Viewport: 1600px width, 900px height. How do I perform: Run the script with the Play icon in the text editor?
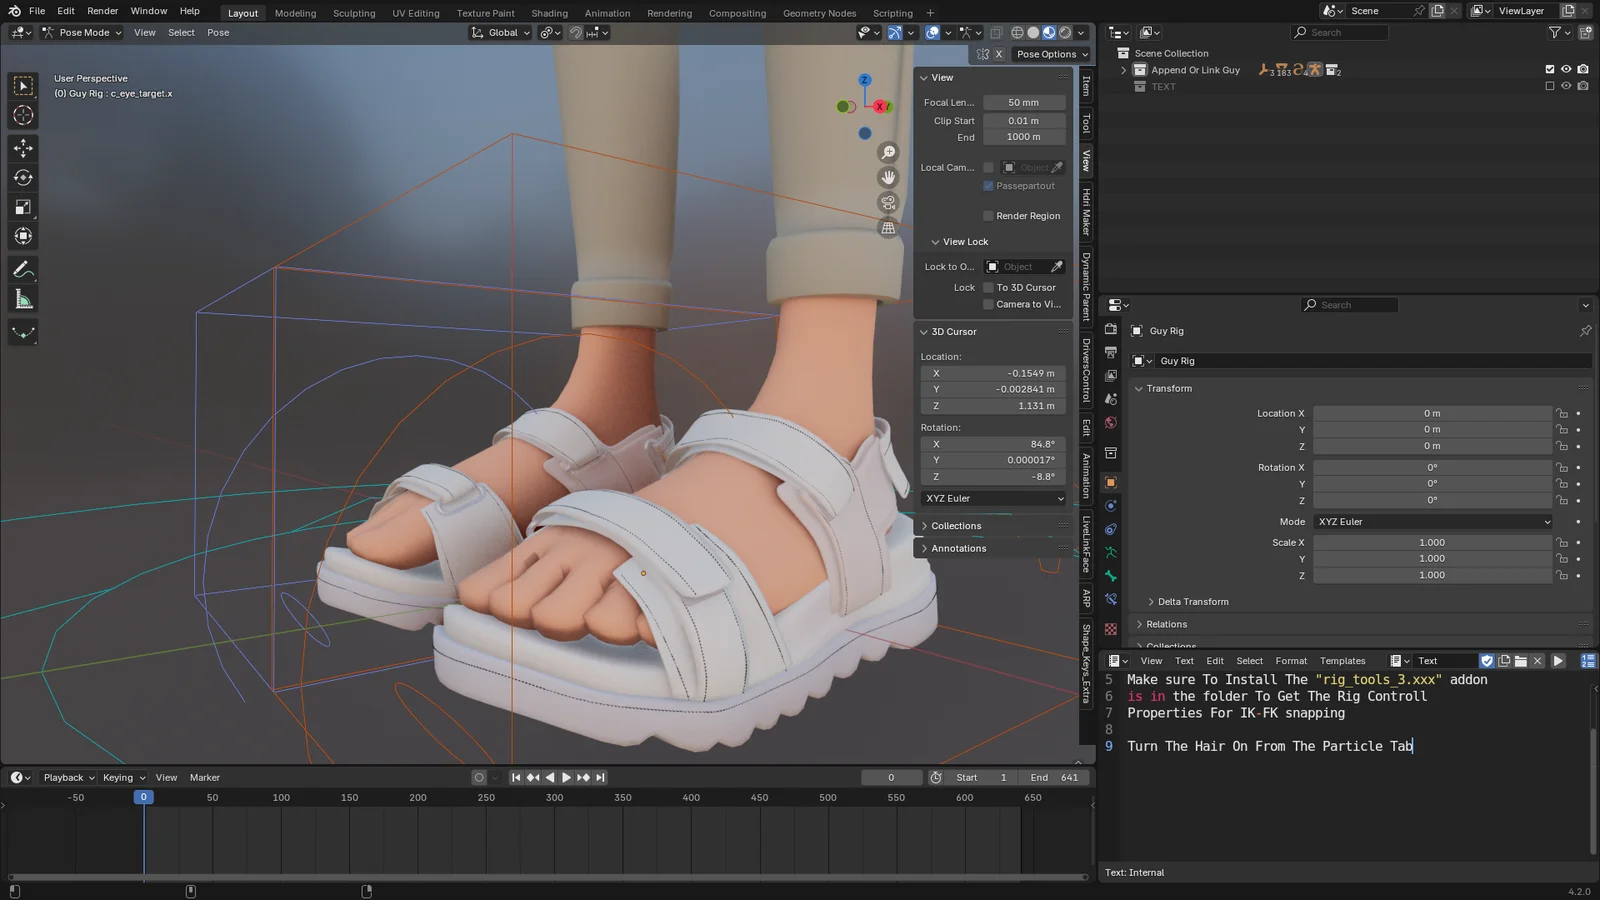click(1557, 660)
